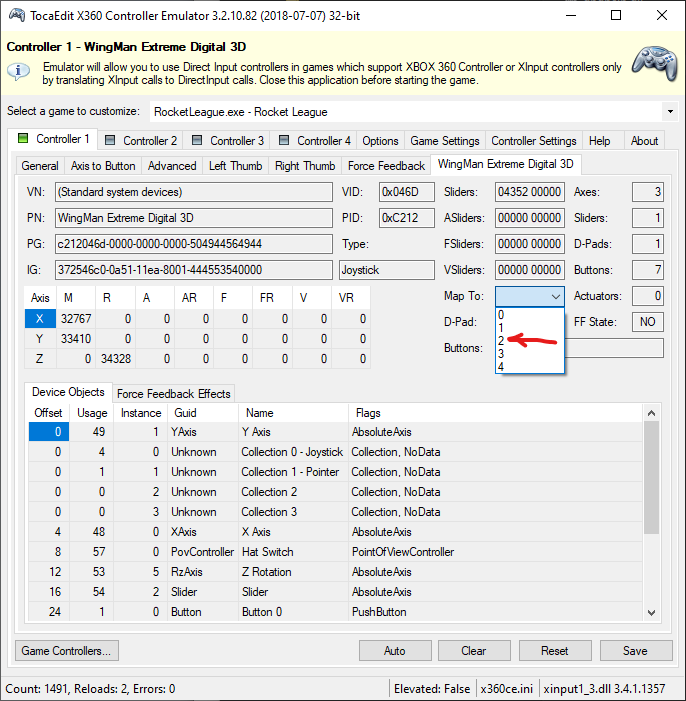The image size is (686, 701).
Task: Click x360ce.ini in the status bar
Action: click(507, 689)
